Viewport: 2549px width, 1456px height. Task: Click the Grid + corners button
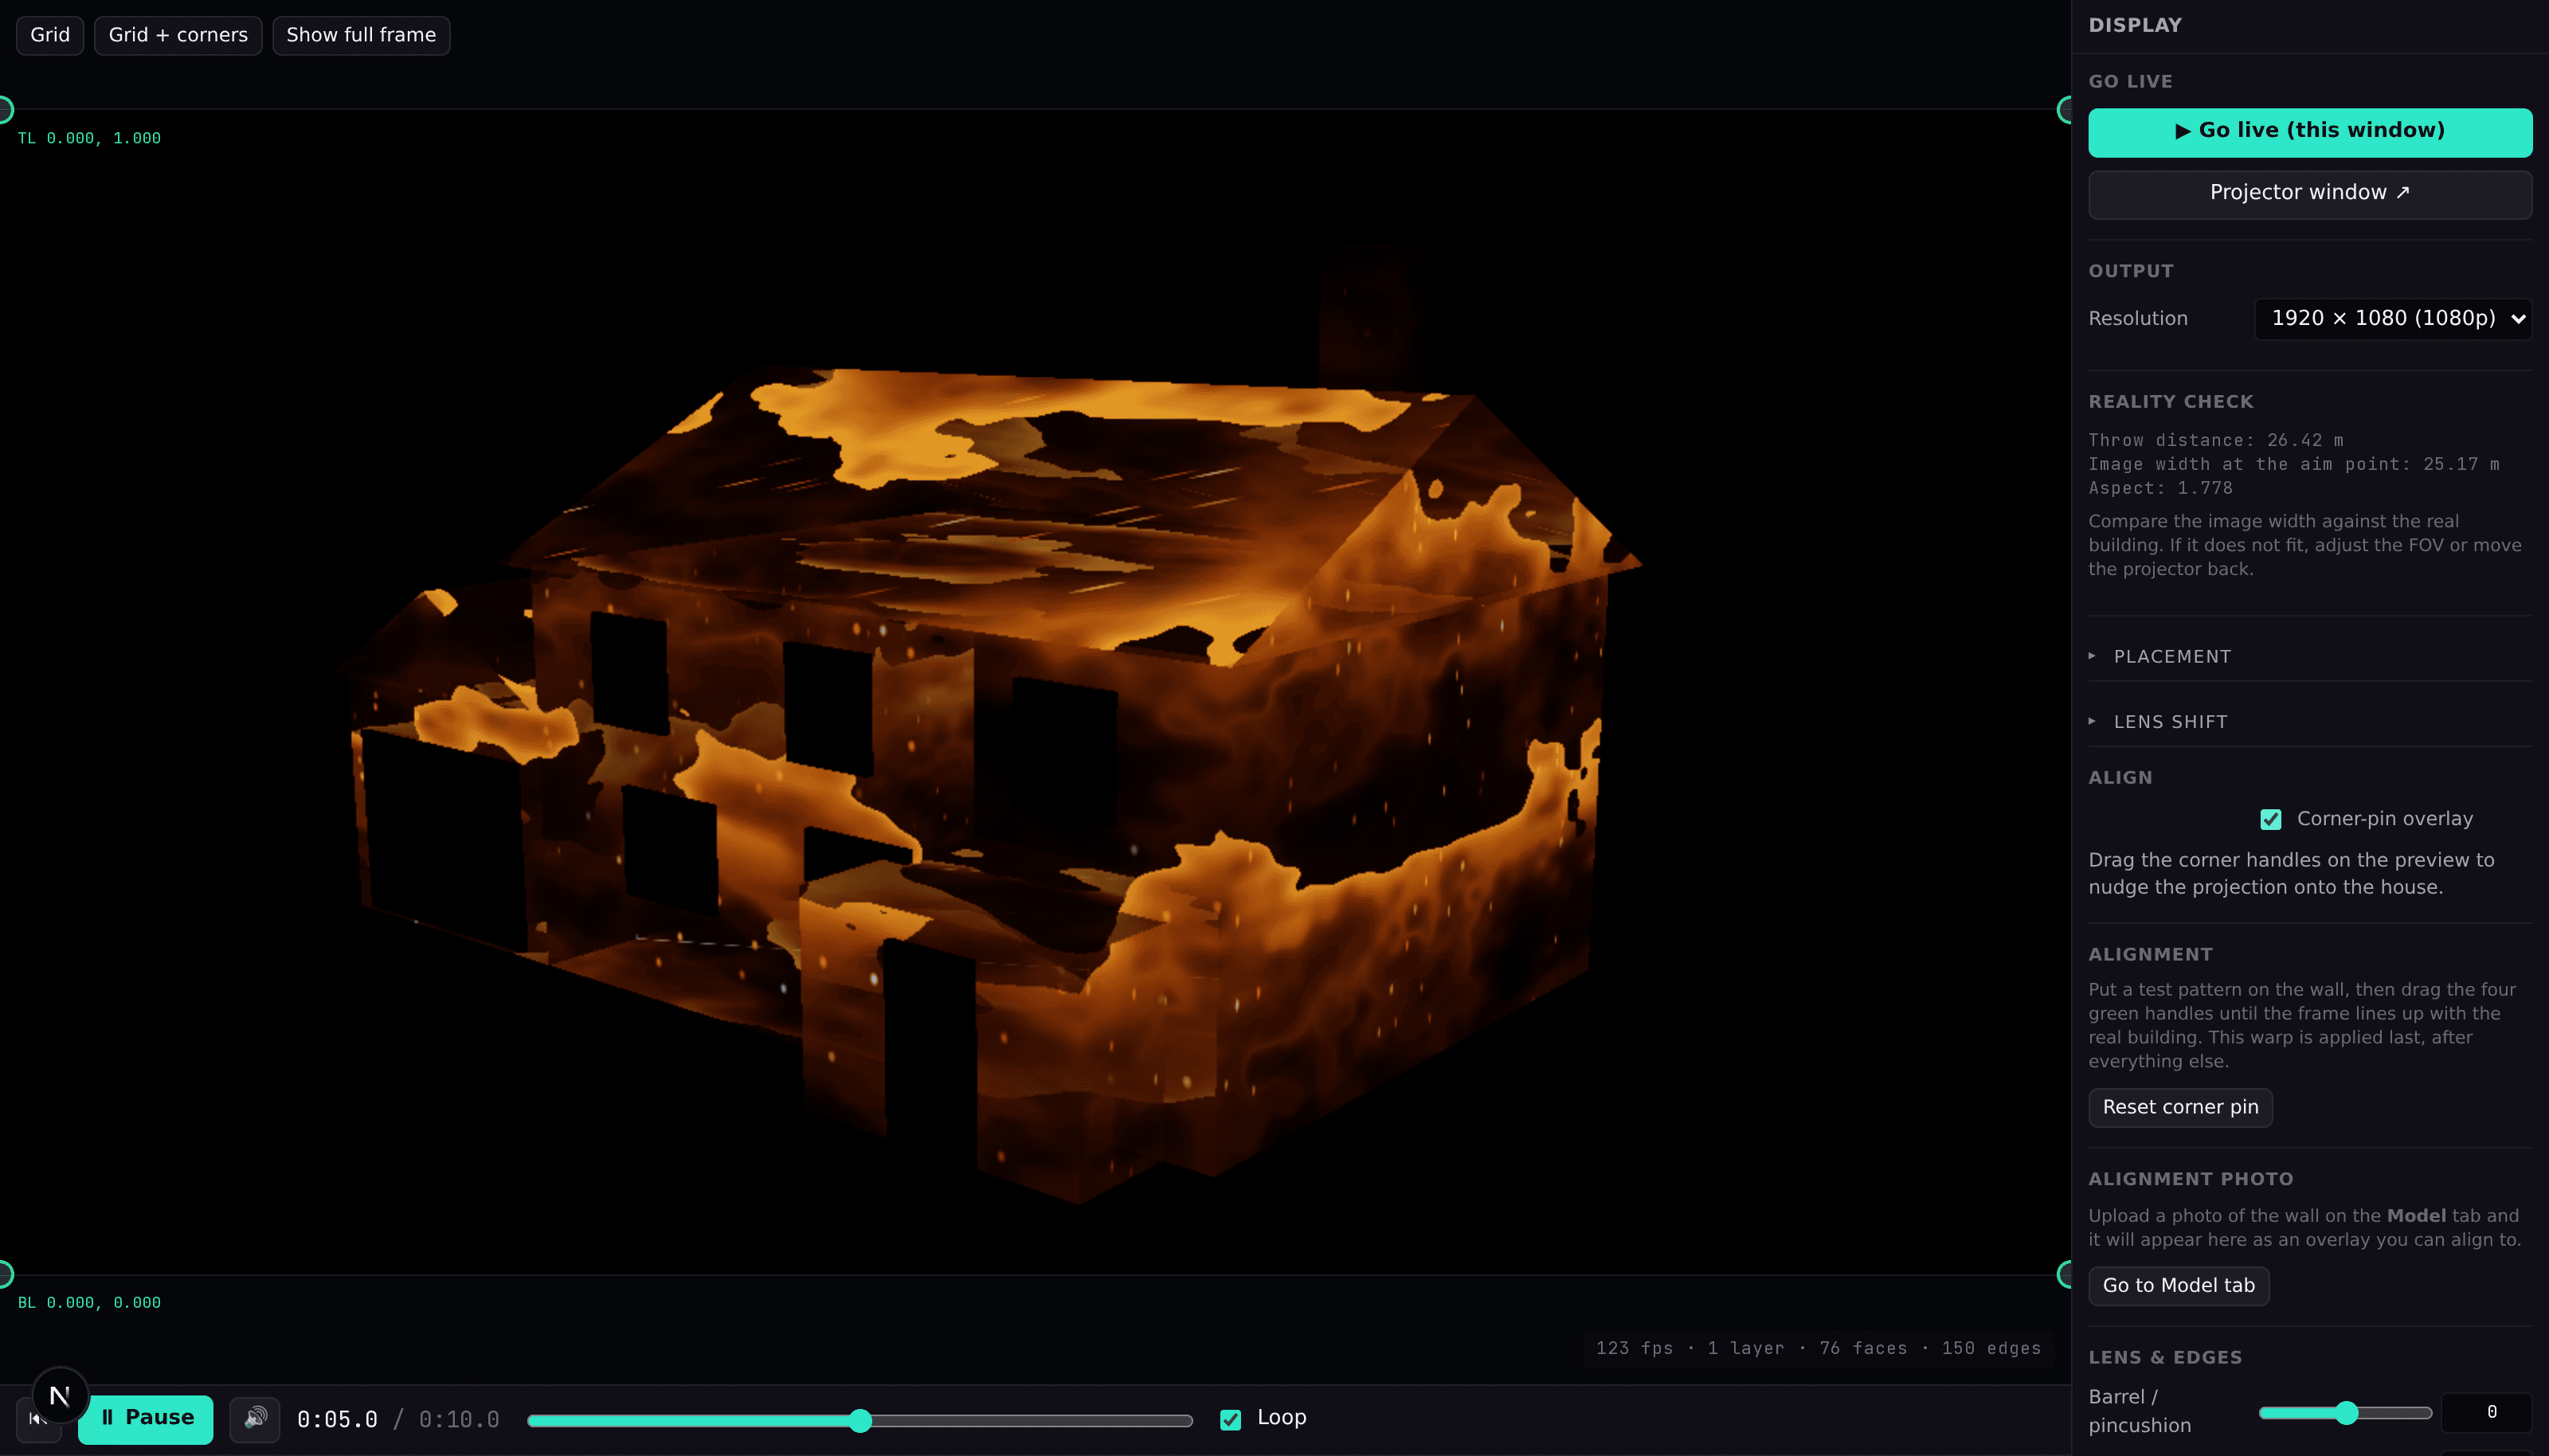[x=178, y=35]
